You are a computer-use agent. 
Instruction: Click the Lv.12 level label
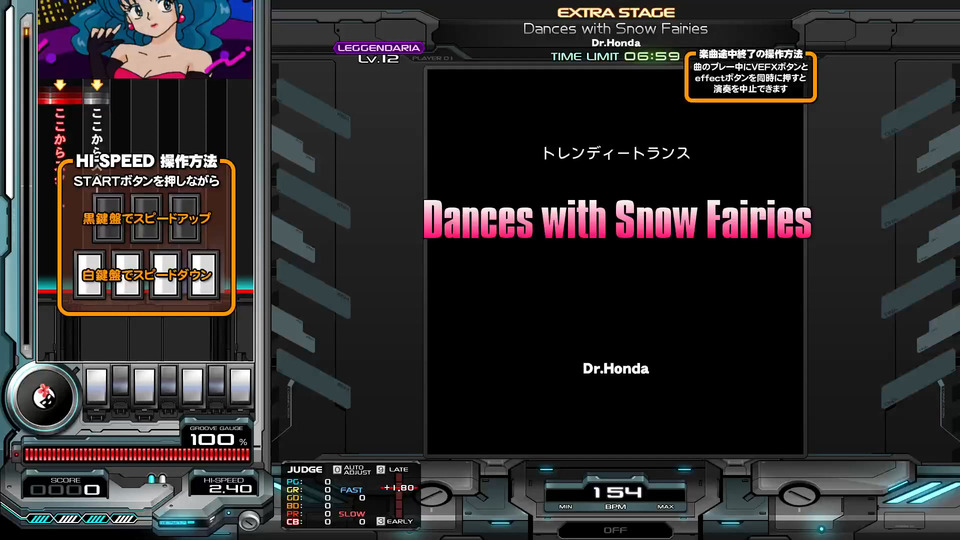[378, 59]
